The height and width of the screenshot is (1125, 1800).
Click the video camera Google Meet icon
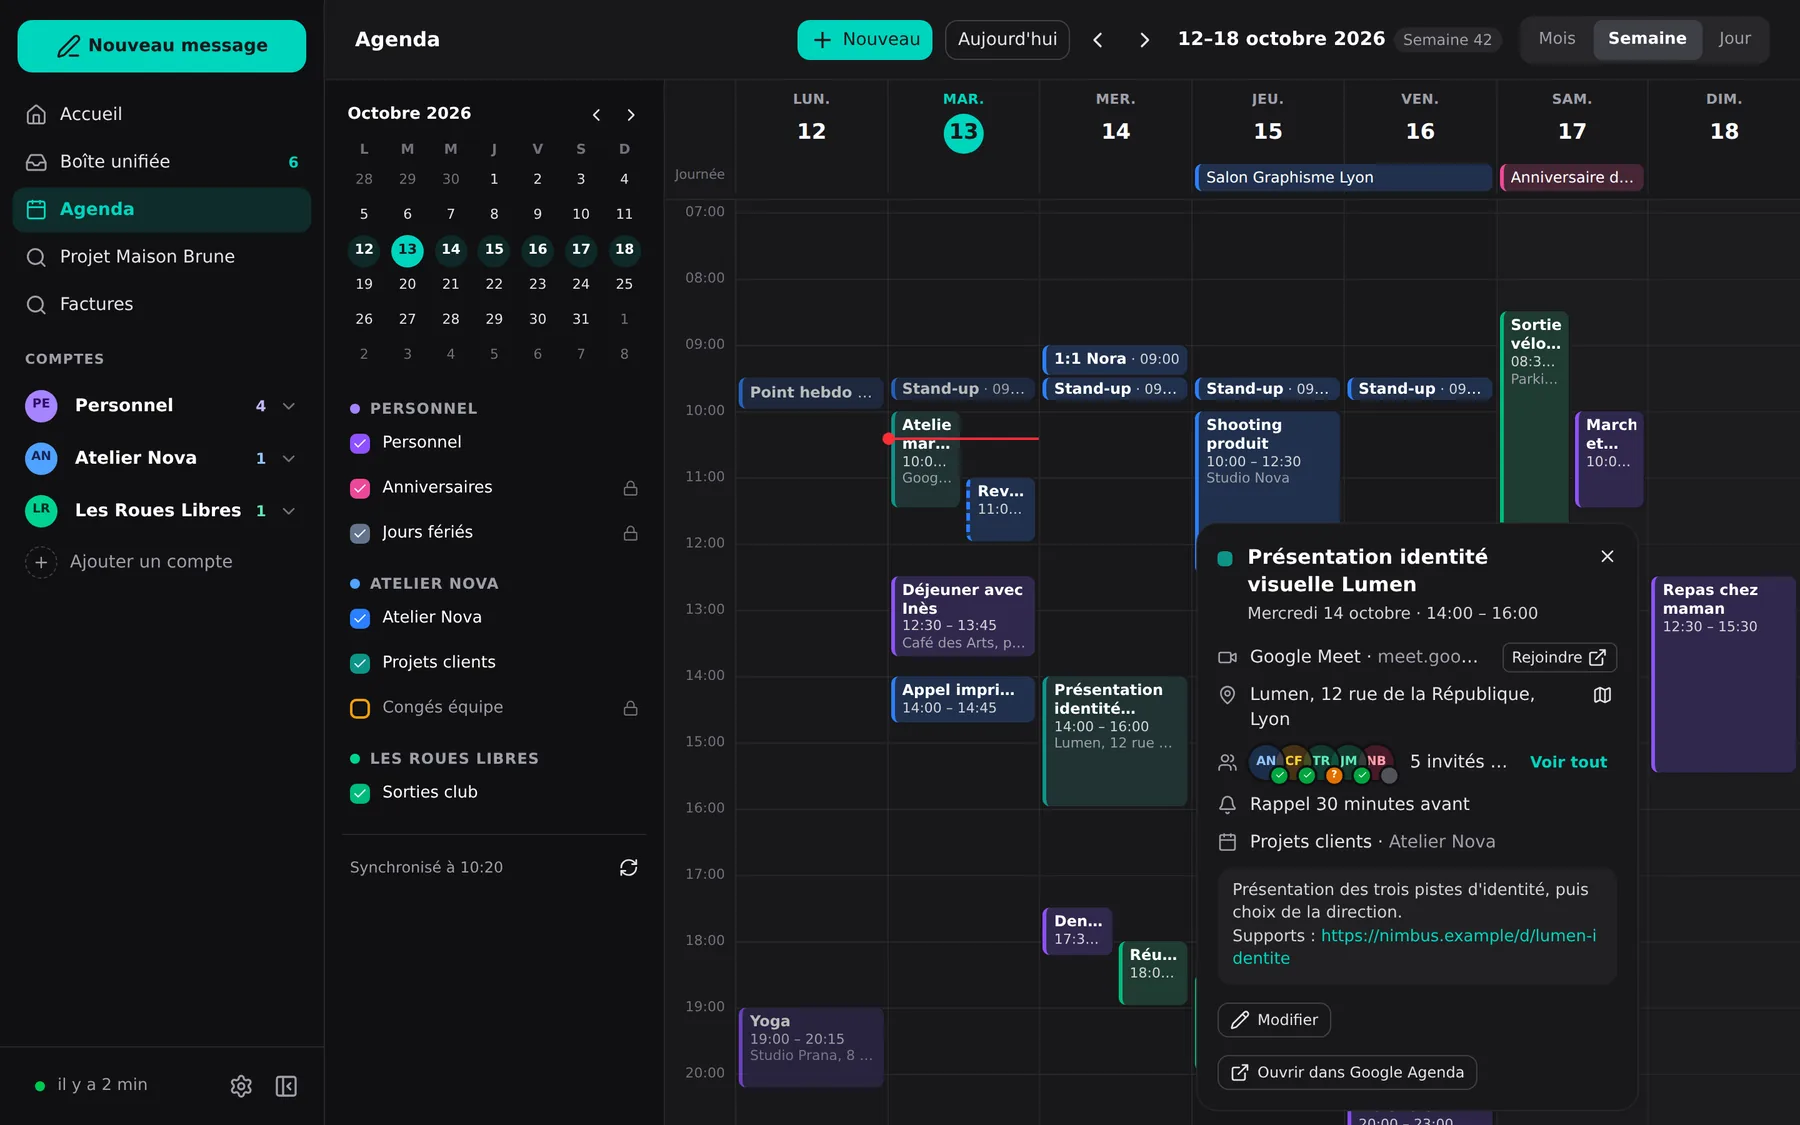[x=1227, y=657]
